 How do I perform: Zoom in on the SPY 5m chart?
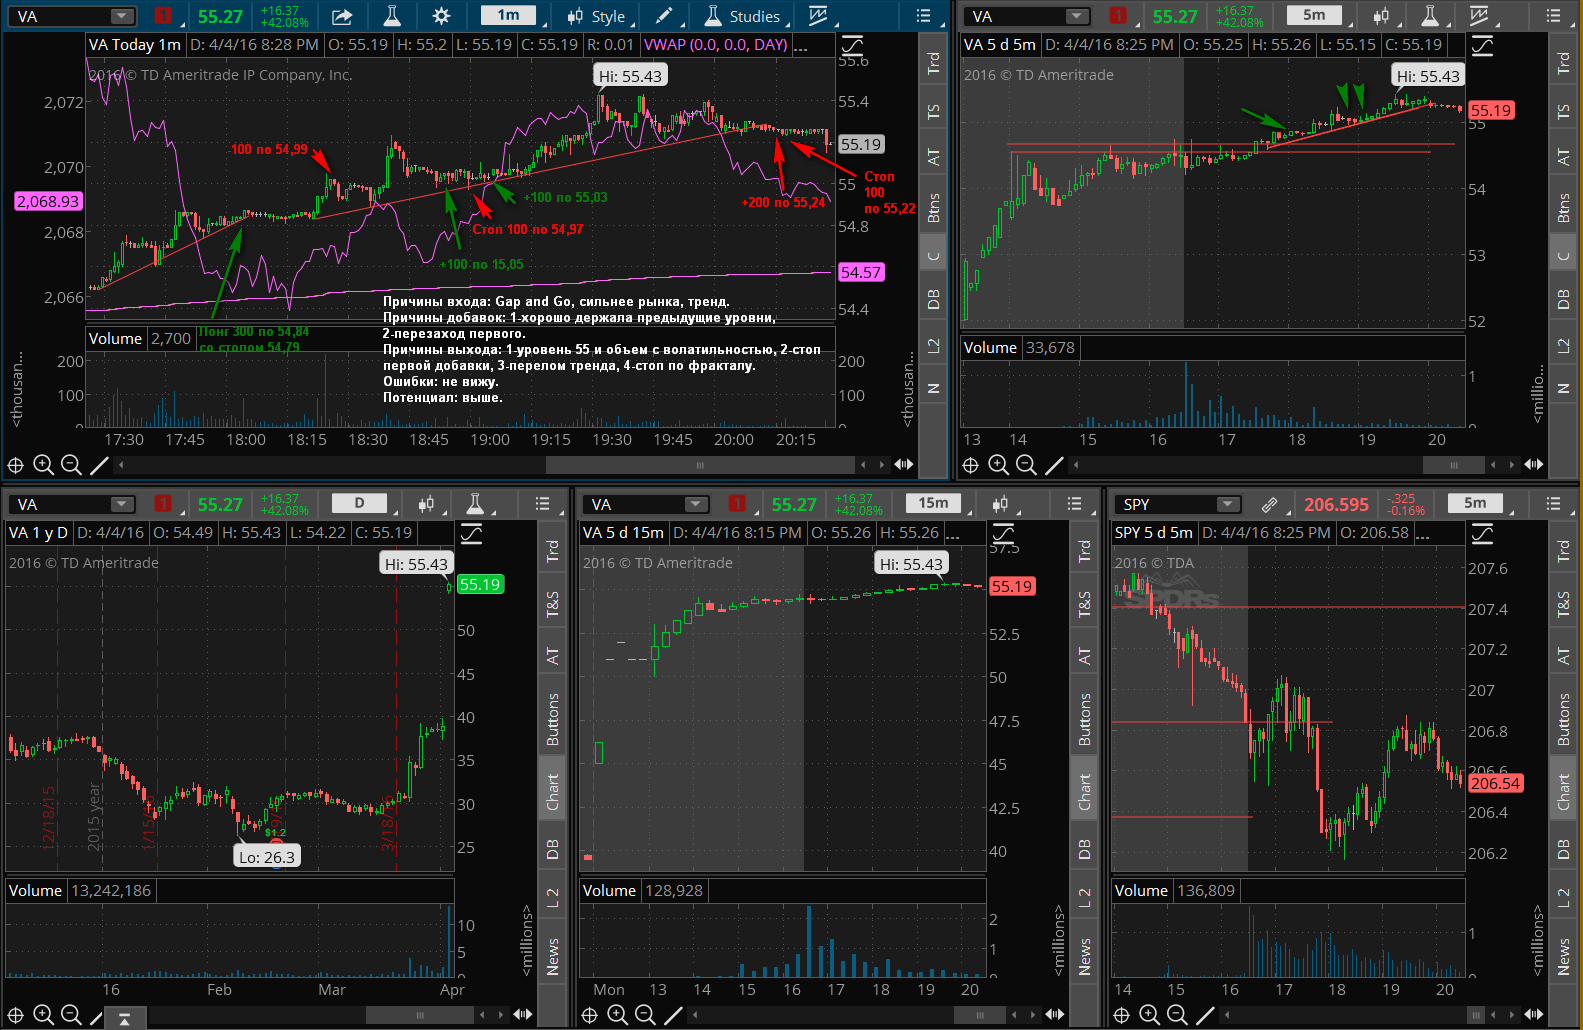pyautogui.click(x=1150, y=1015)
